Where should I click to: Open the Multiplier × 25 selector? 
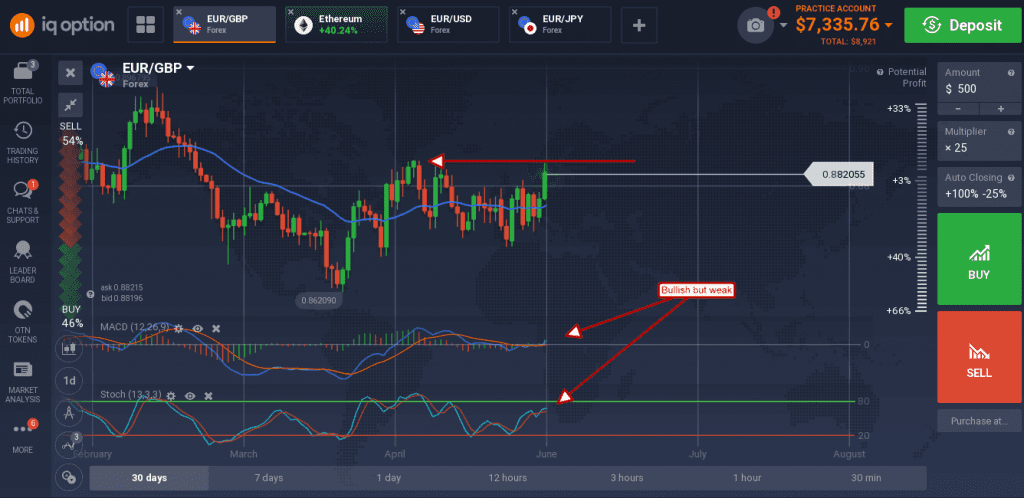coord(978,140)
